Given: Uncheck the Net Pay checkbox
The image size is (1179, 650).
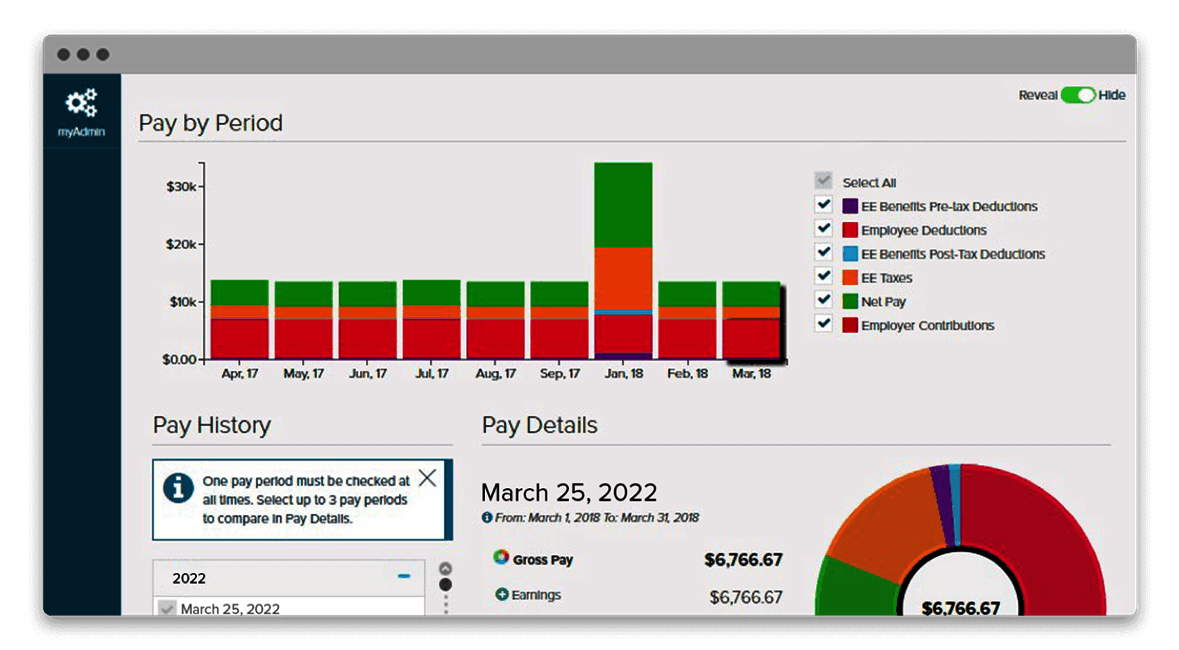Looking at the screenshot, I should 823,300.
